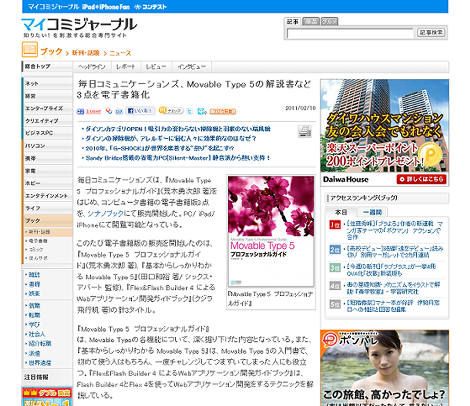Click the red Buzzurl share link
The width and height of the screenshot is (470, 406).
pyautogui.click(x=93, y=111)
